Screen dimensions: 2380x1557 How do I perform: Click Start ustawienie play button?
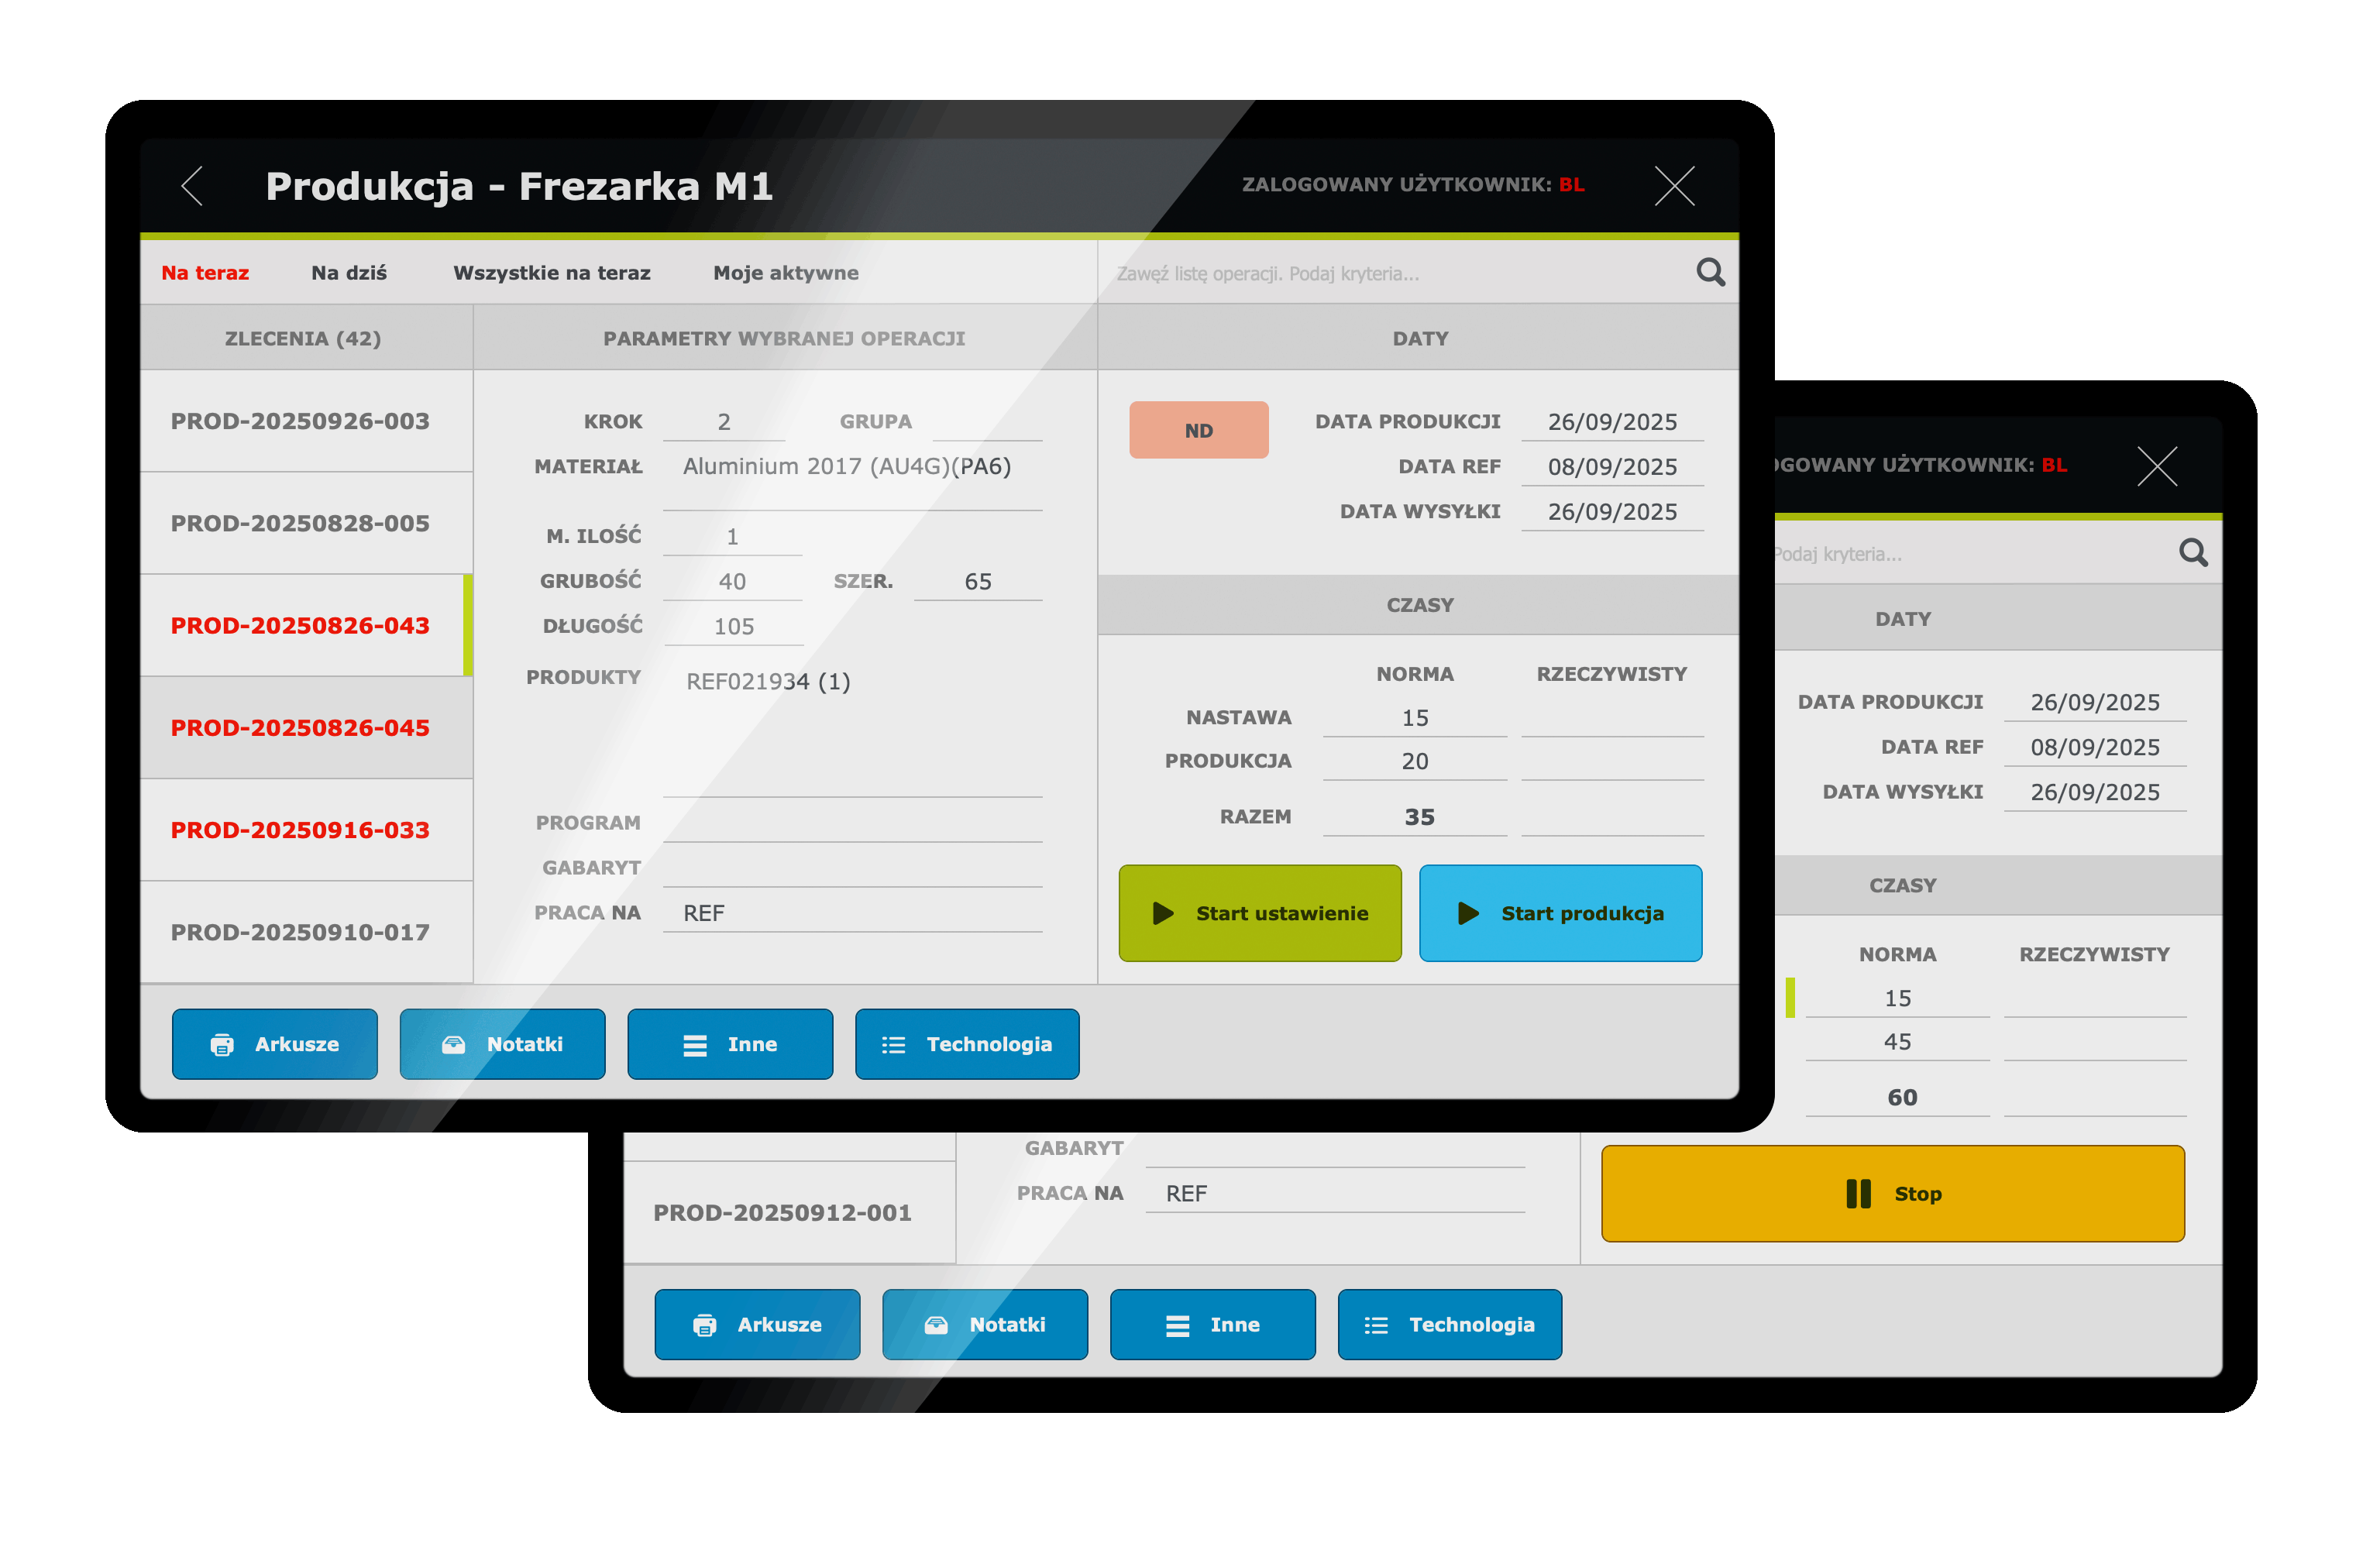coord(1259,913)
